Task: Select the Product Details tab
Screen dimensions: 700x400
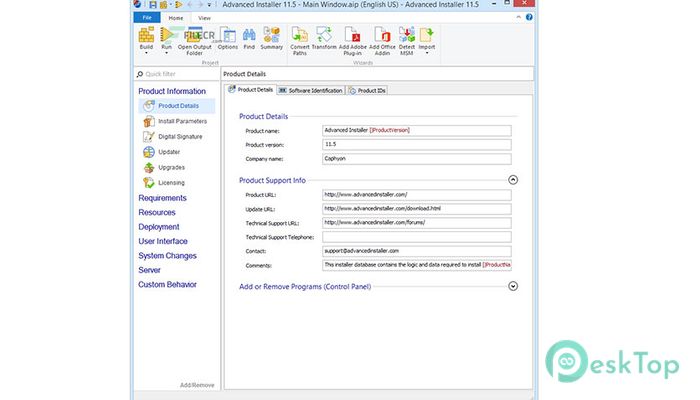Action: [250, 90]
